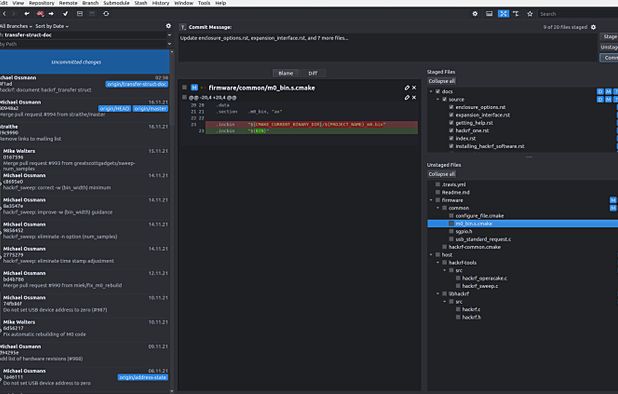Stage .travis.yml by ticking its checkbox
618x394 pixels.
click(438, 184)
